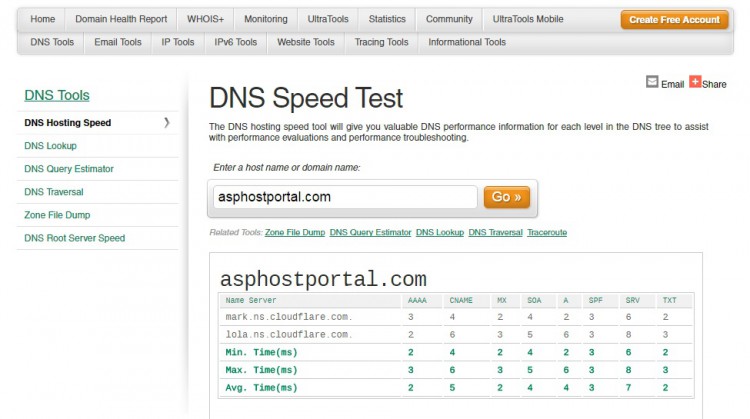Click the Email envelope icon
The image size is (750, 419).
[x=652, y=82]
